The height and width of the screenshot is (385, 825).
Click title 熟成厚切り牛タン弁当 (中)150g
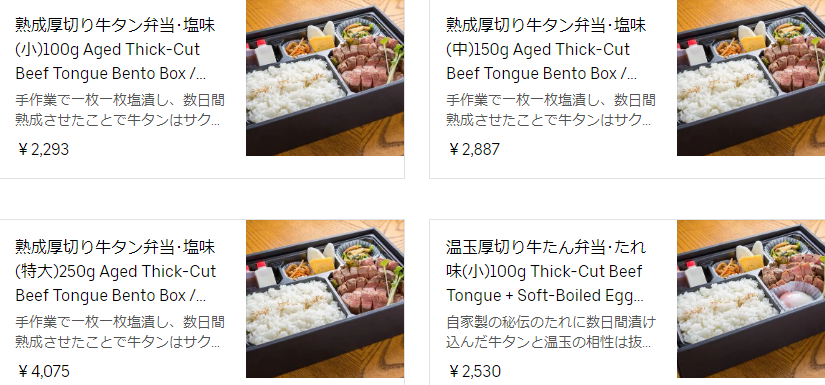point(546,49)
